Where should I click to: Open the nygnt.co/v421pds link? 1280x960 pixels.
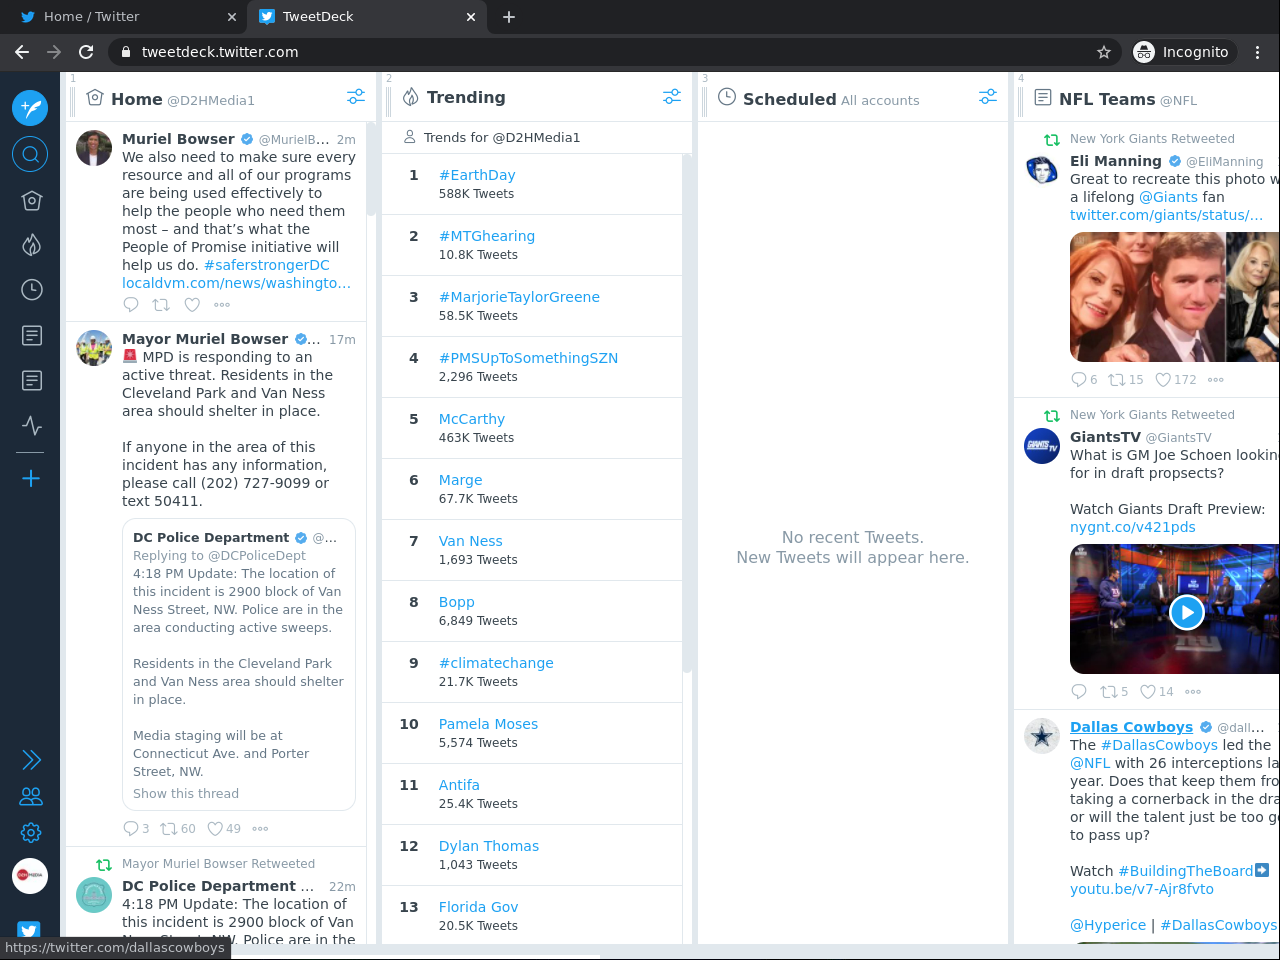(1133, 527)
